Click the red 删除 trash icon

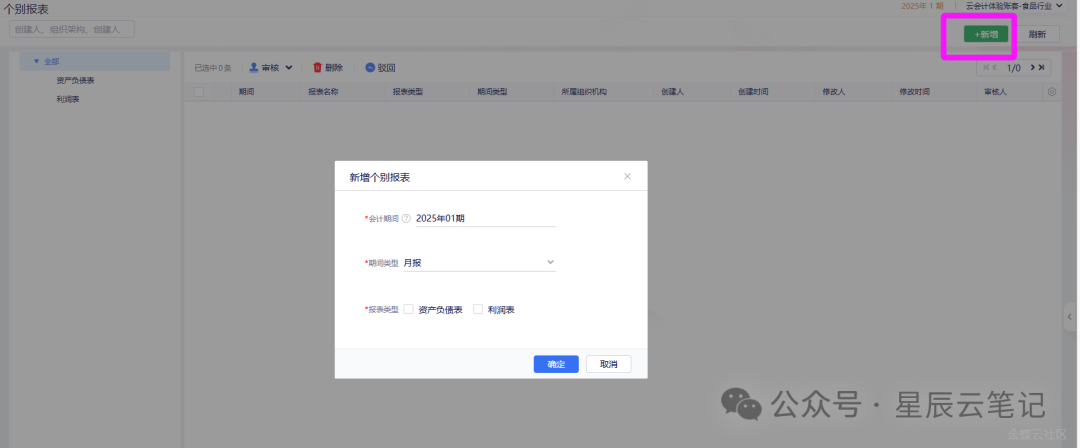[318, 68]
